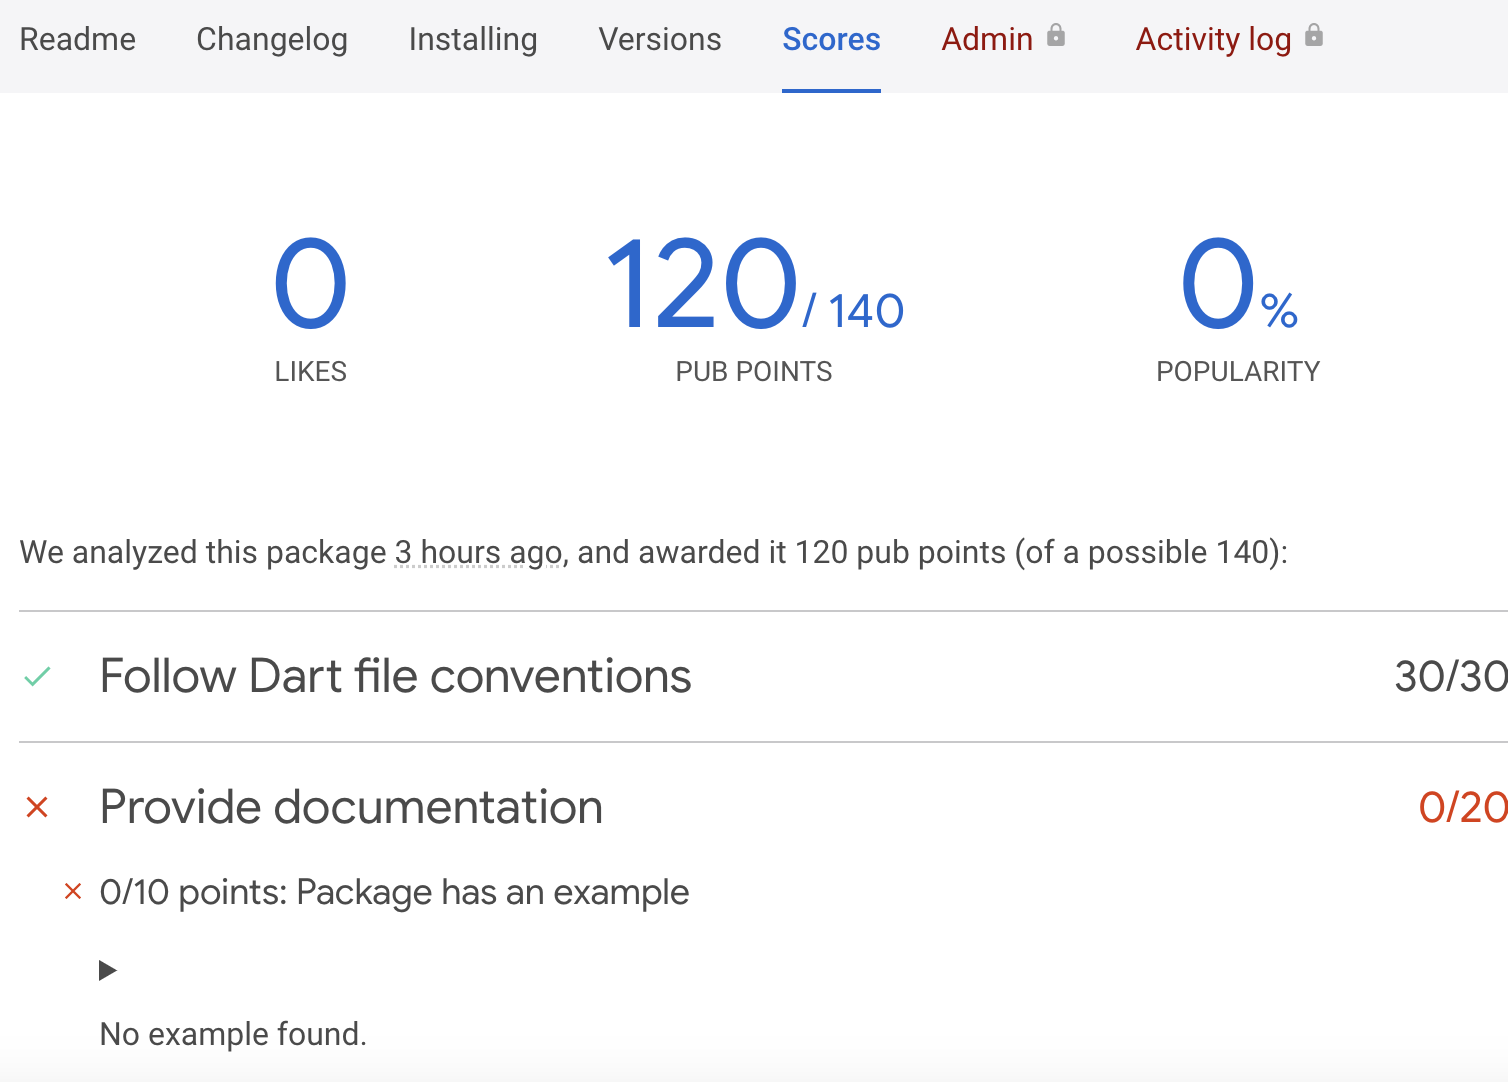The width and height of the screenshot is (1508, 1082).
Task: Click the red X beside Provide documentation
Action: click(38, 806)
